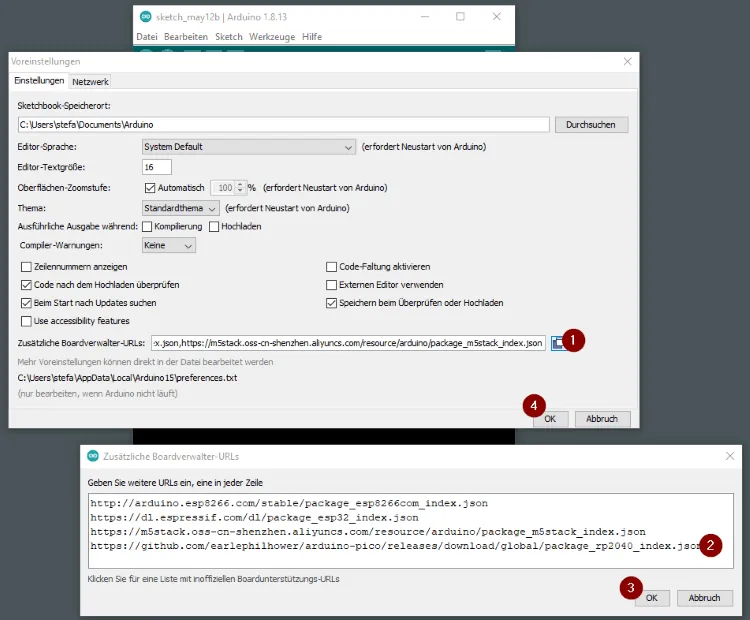Image resolution: width=750 pixels, height=620 pixels.
Task: Close the Arduino sketch window
Action: [x=496, y=17]
